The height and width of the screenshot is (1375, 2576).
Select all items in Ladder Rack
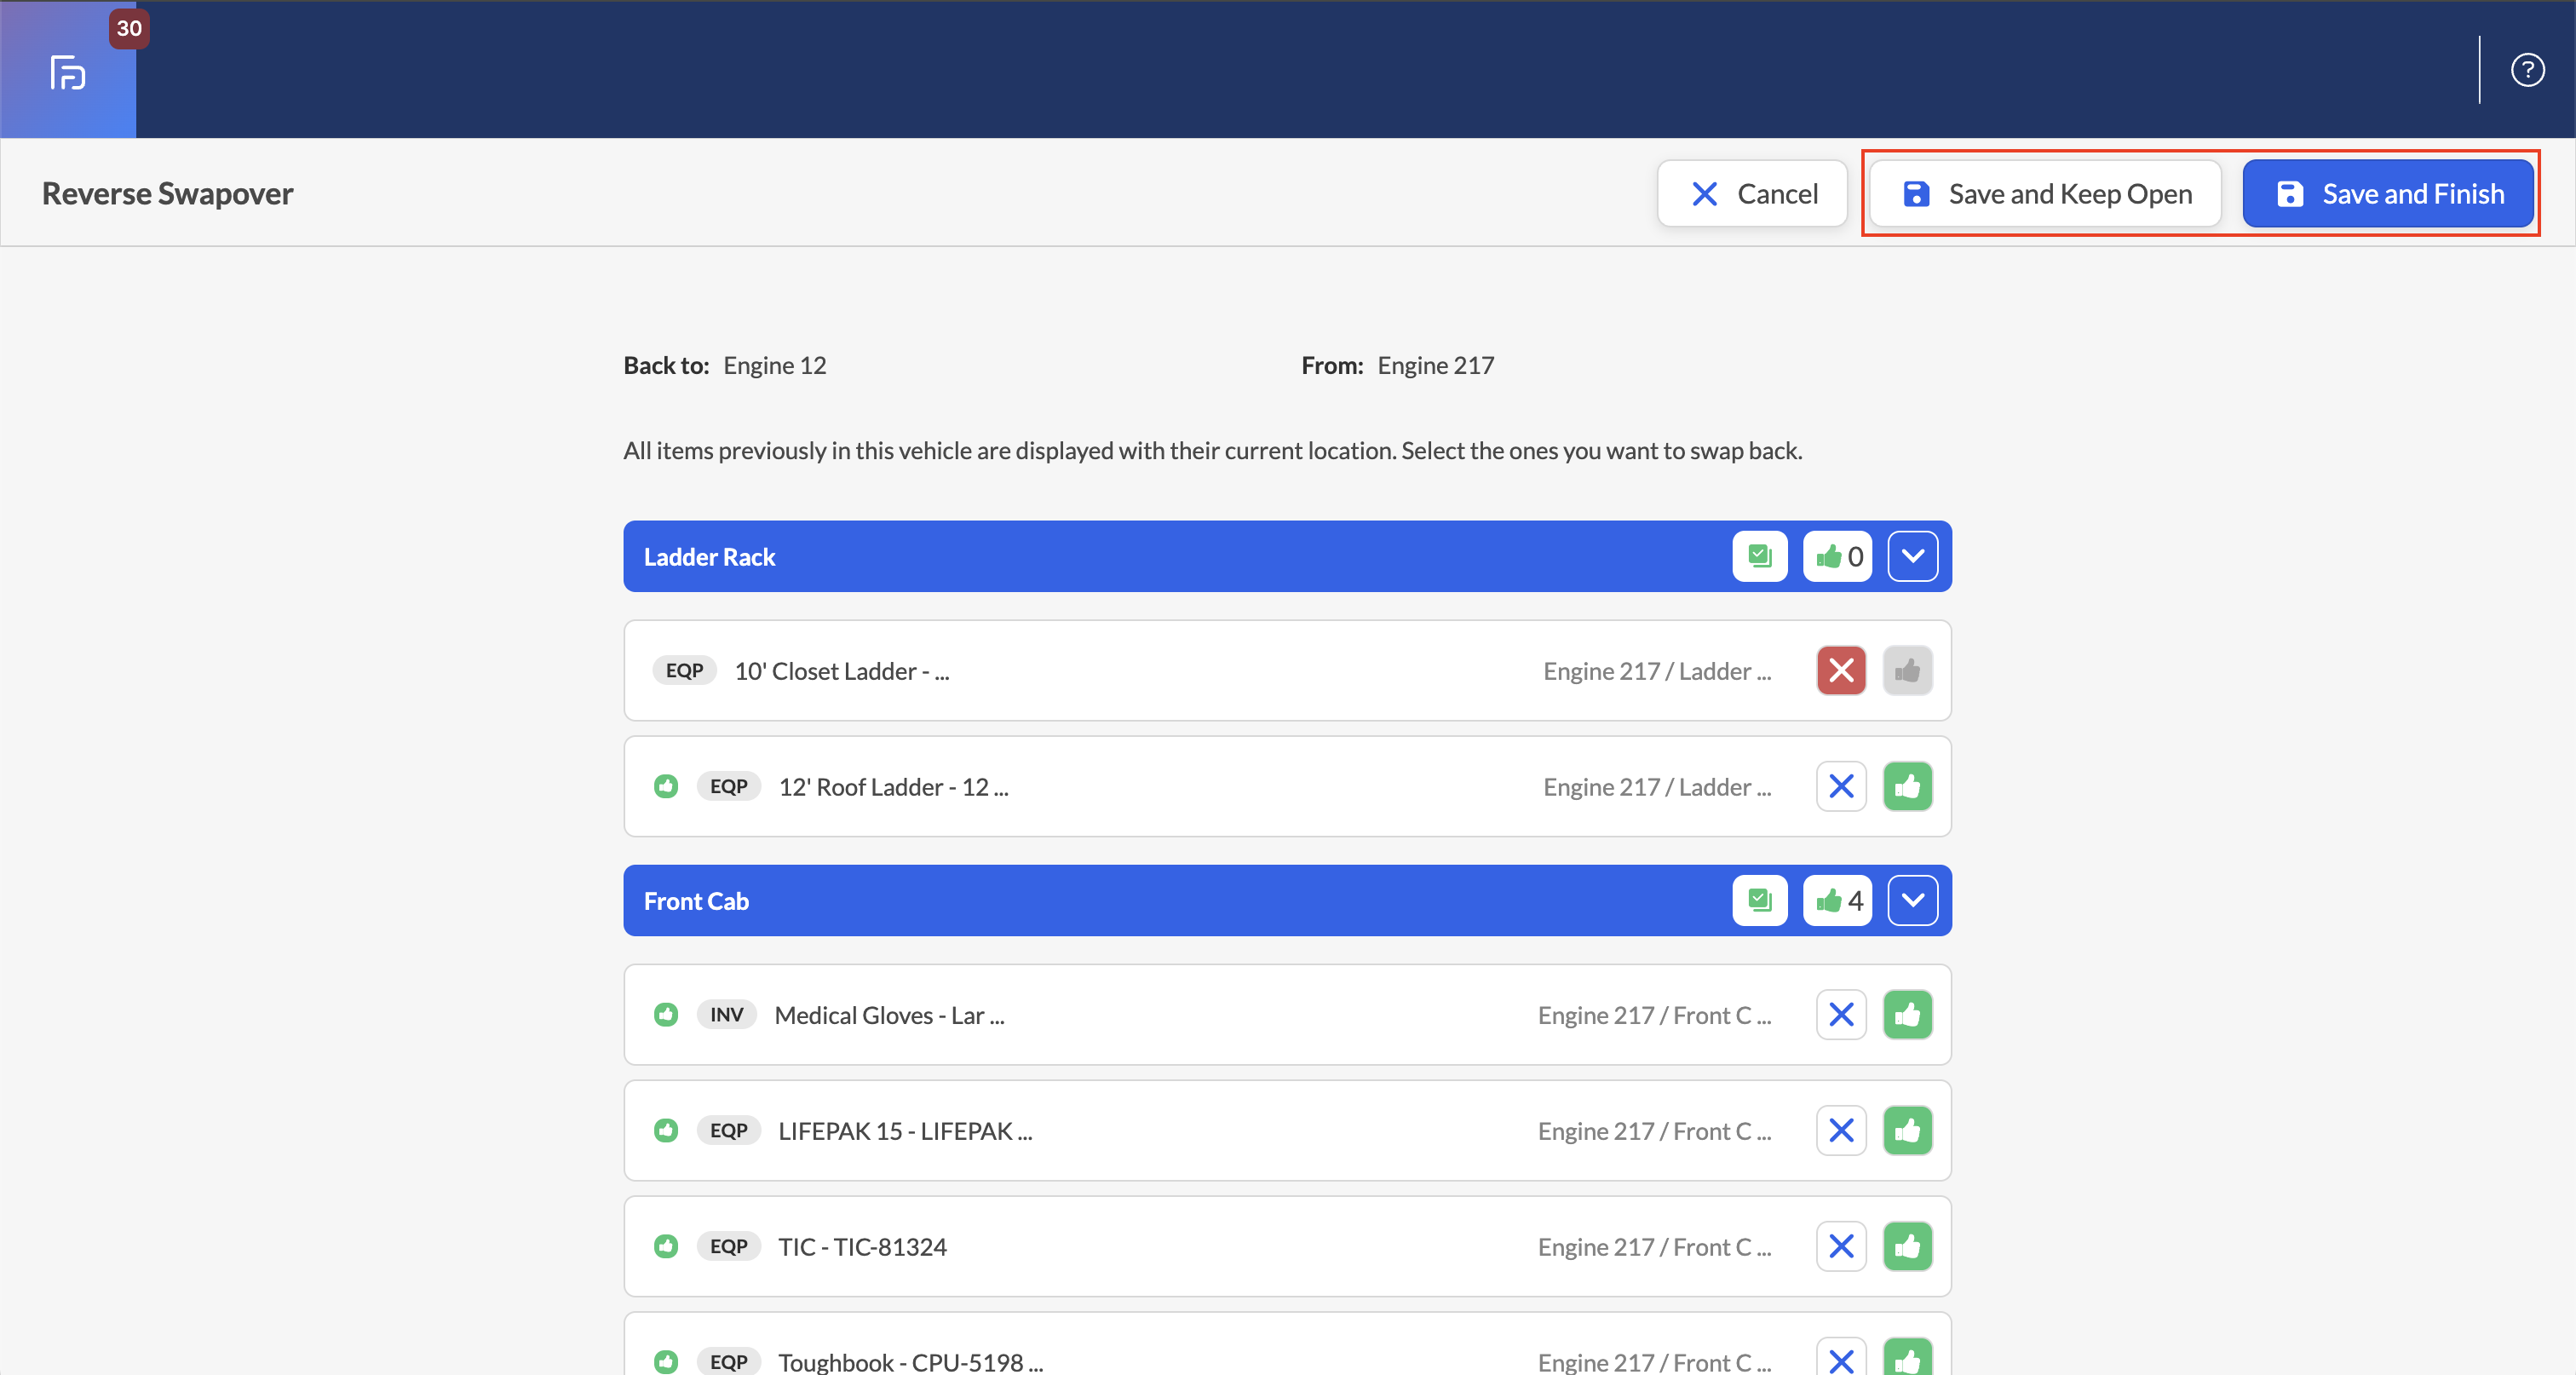(1759, 556)
